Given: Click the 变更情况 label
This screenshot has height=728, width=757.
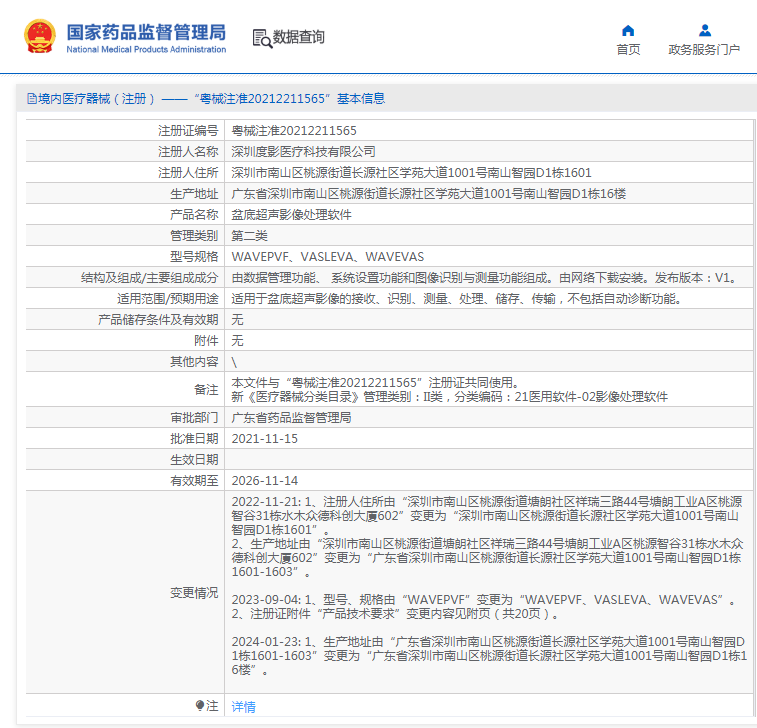Looking at the screenshot, I should click(194, 592).
